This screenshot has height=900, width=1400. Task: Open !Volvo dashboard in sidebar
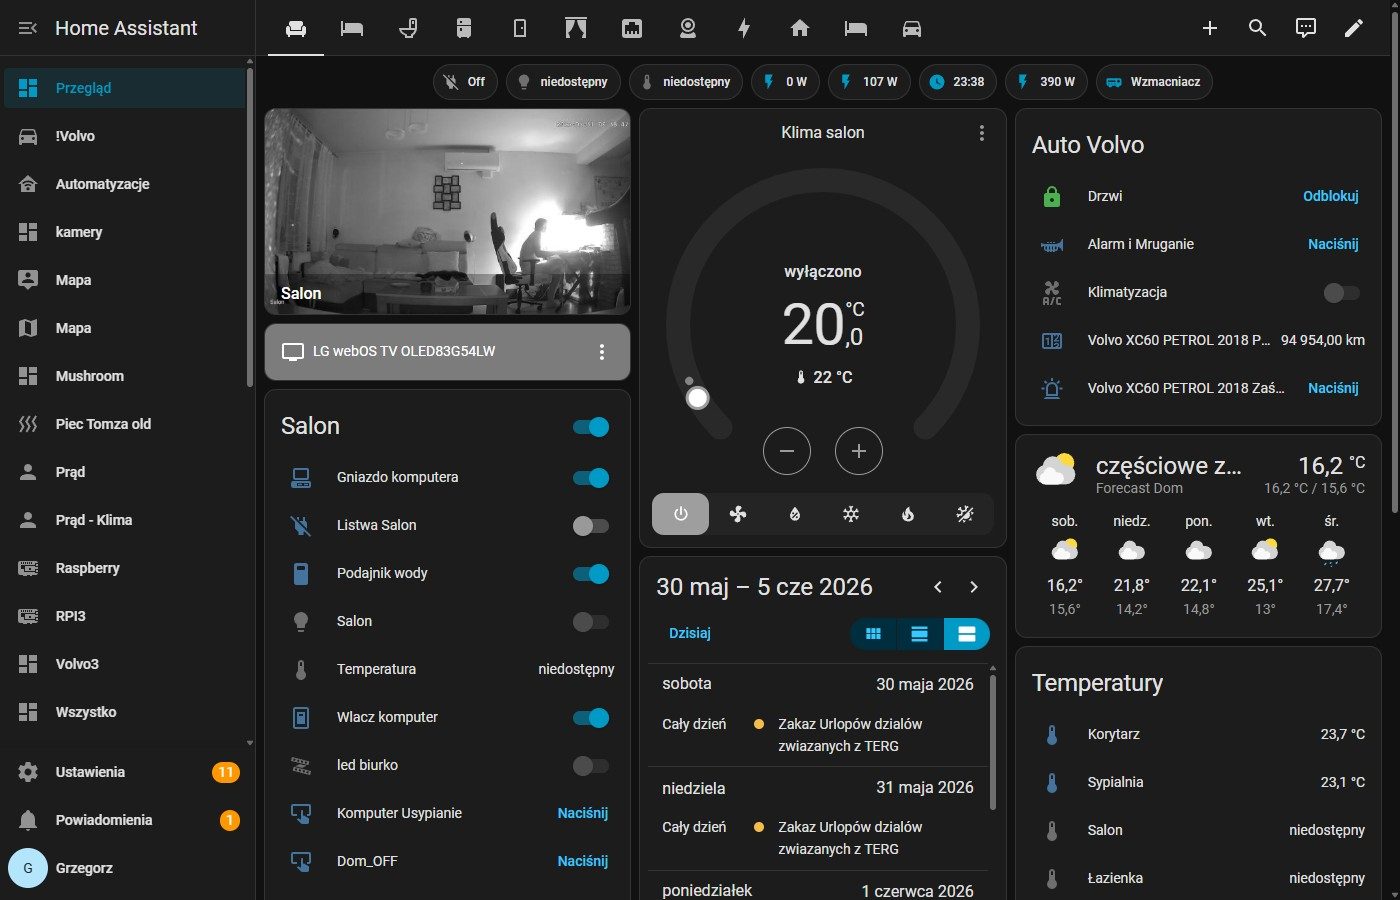[124, 136]
